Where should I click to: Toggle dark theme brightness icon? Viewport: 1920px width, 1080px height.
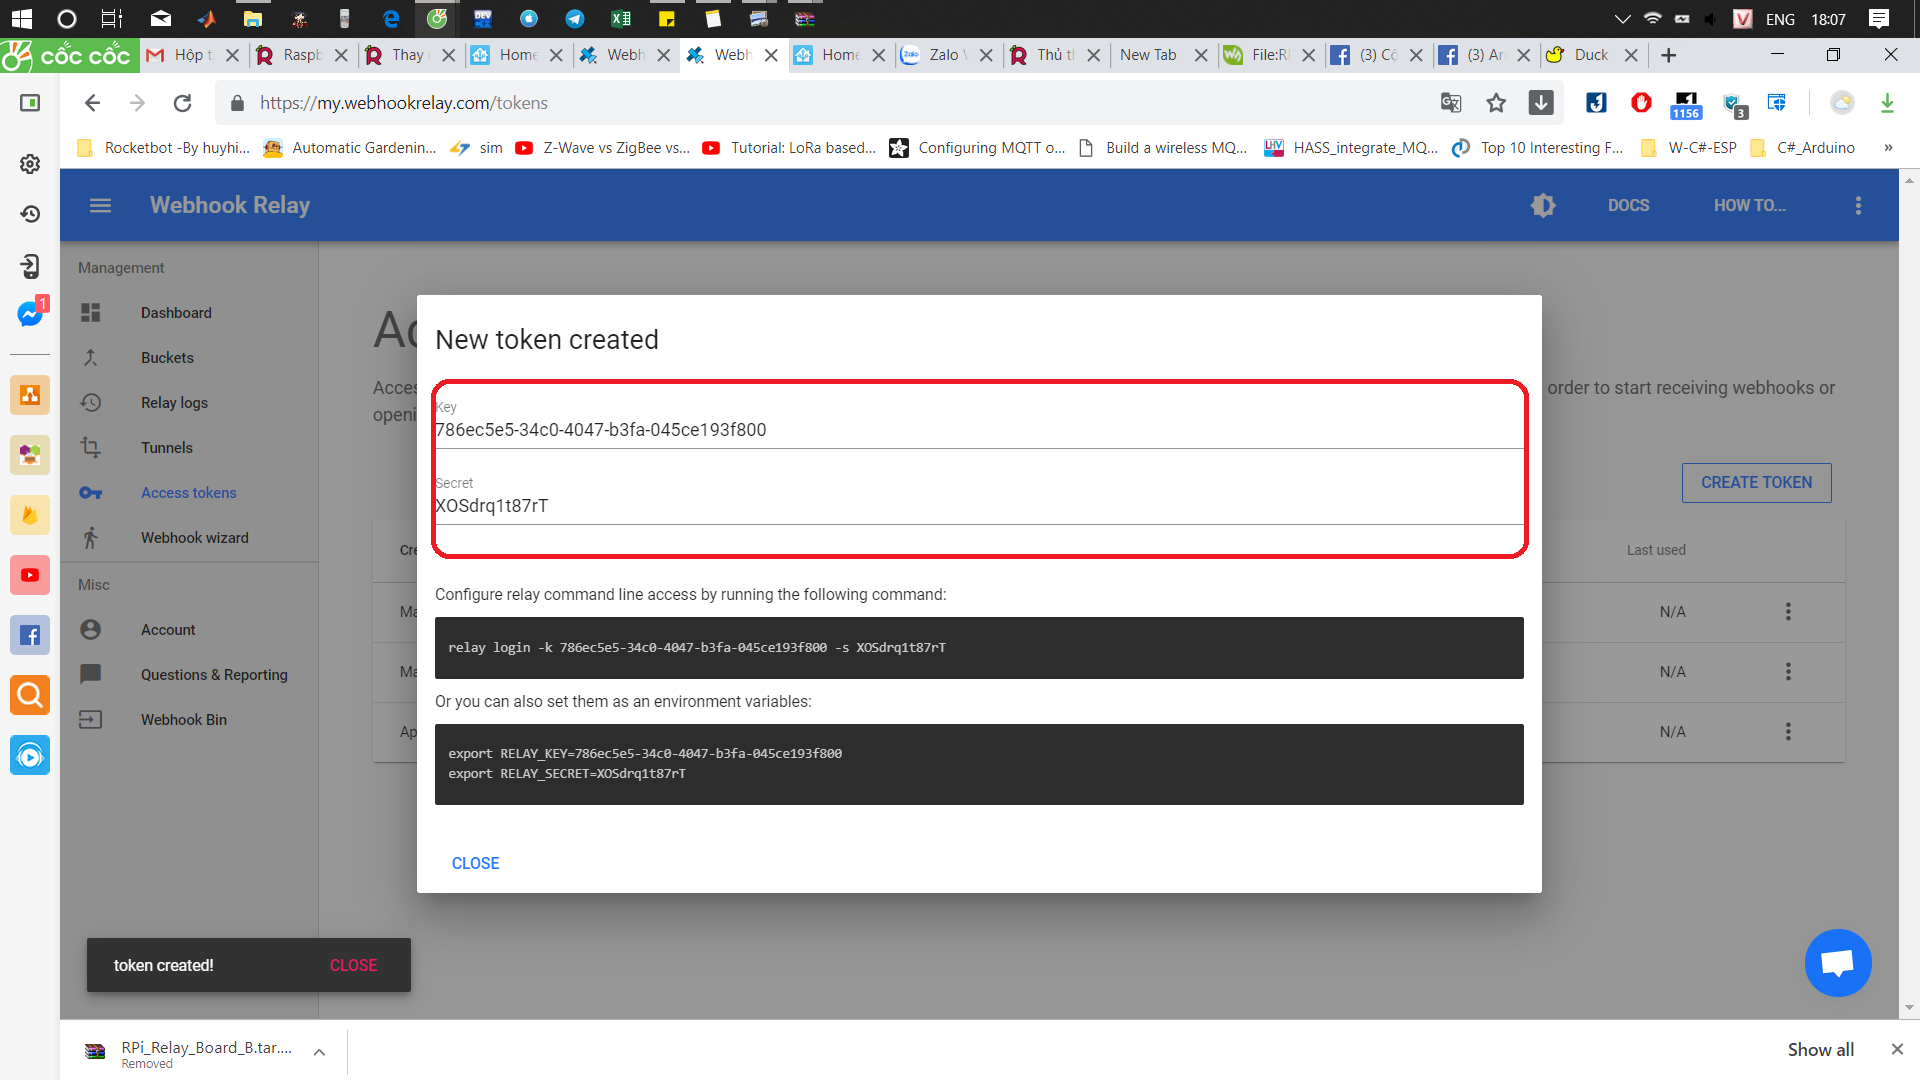1543,205
